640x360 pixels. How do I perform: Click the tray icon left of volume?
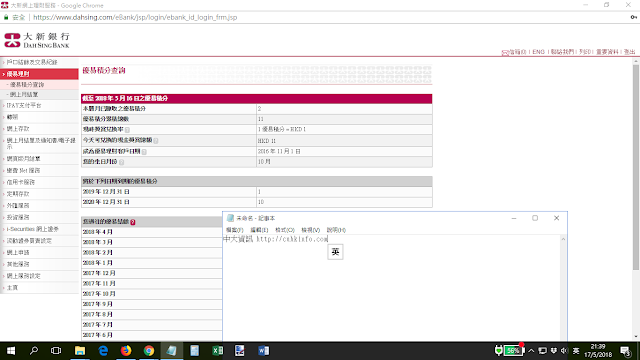point(553,351)
